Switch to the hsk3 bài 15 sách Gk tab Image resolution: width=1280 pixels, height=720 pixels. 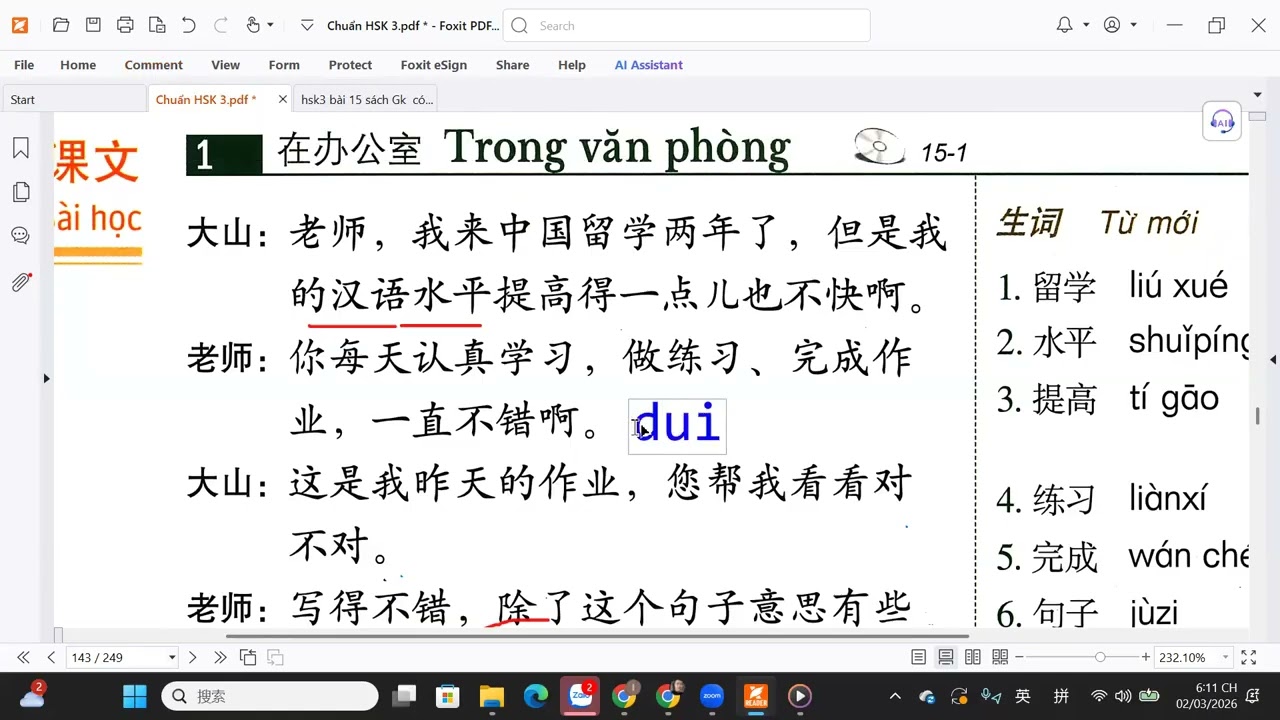point(367,99)
